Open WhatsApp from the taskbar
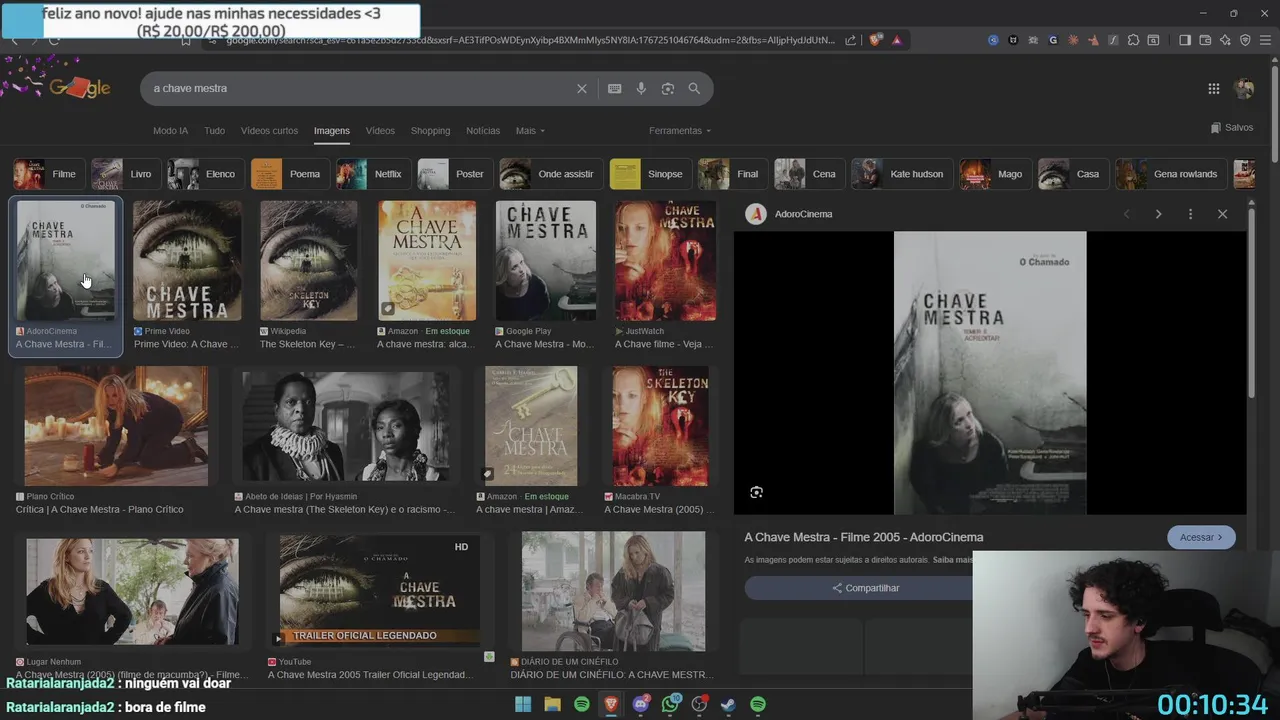Screen dimensions: 1280x720 point(670,705)
